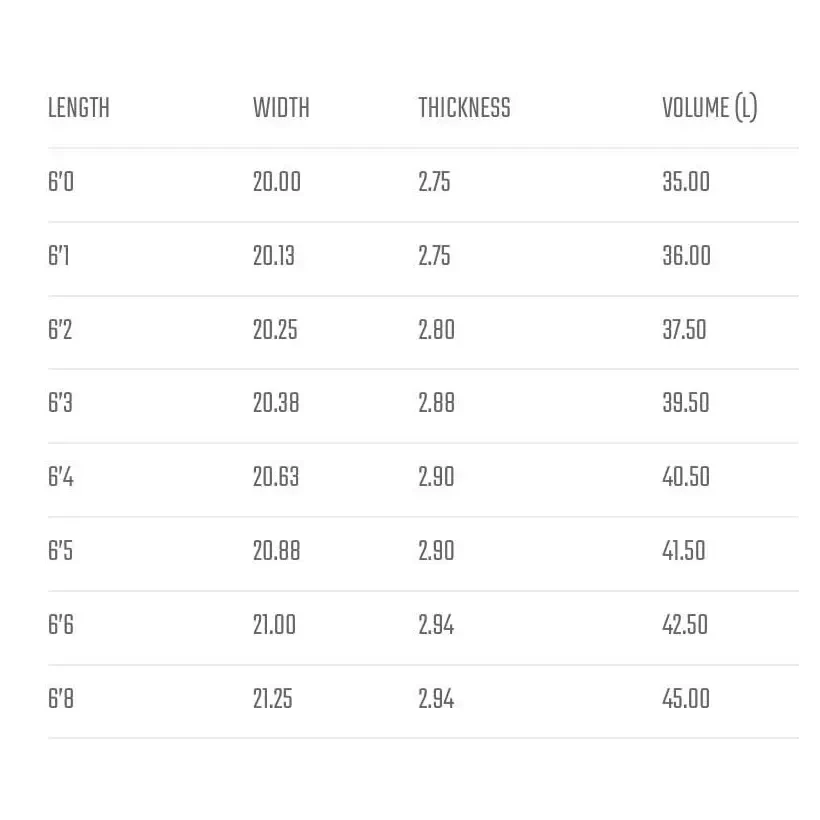
Task: Select the 6'8 length cell
Action: pos(61,699)
